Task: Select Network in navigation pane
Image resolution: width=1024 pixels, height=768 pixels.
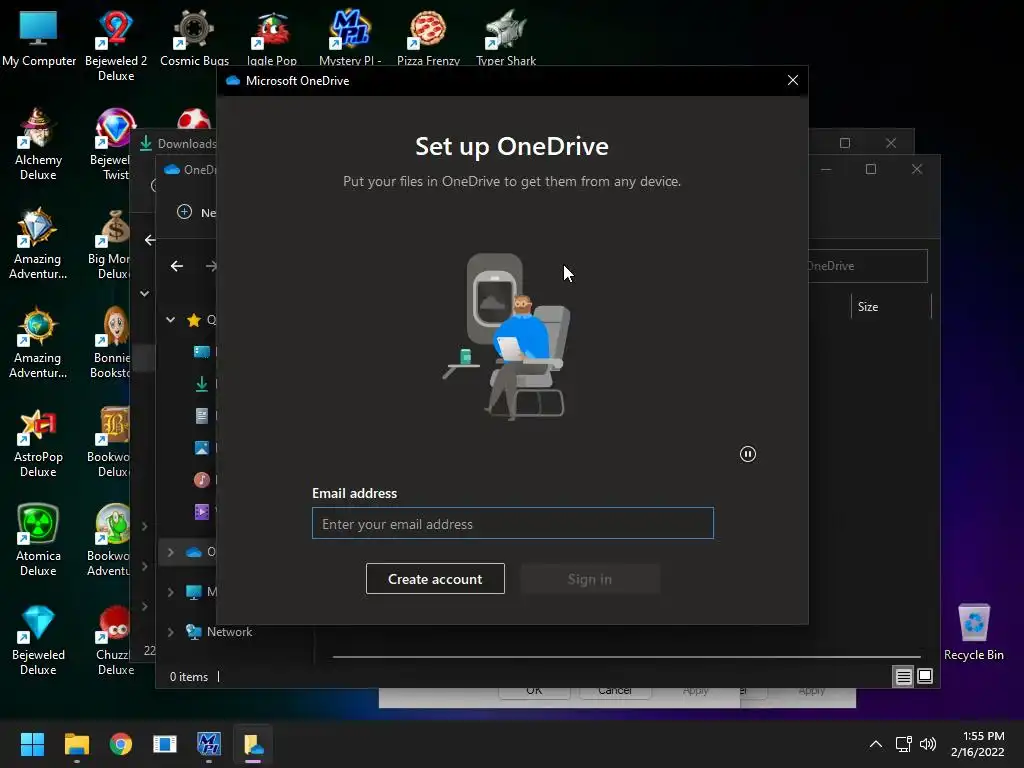Action: [229, 632]
